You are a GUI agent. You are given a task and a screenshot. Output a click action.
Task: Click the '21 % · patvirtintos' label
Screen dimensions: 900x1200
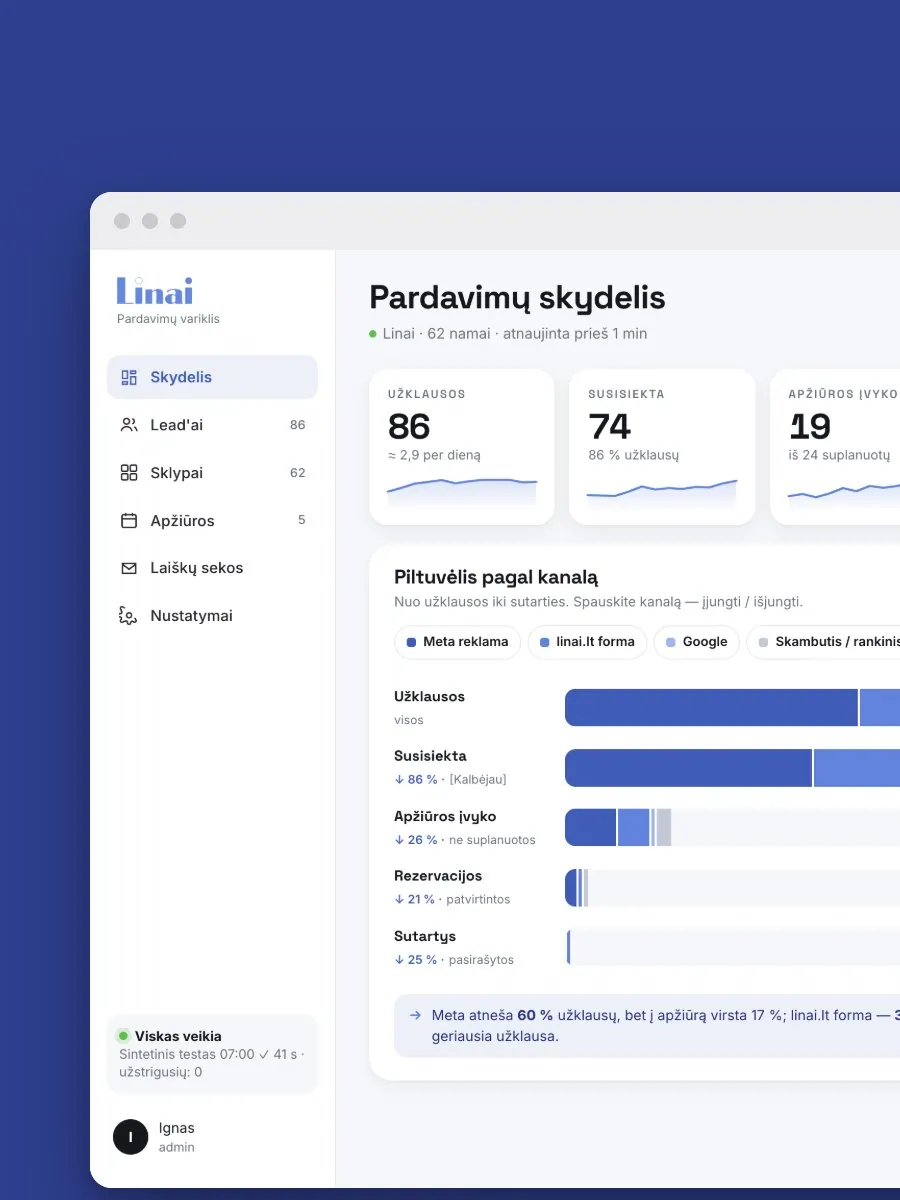click(452, 899)
